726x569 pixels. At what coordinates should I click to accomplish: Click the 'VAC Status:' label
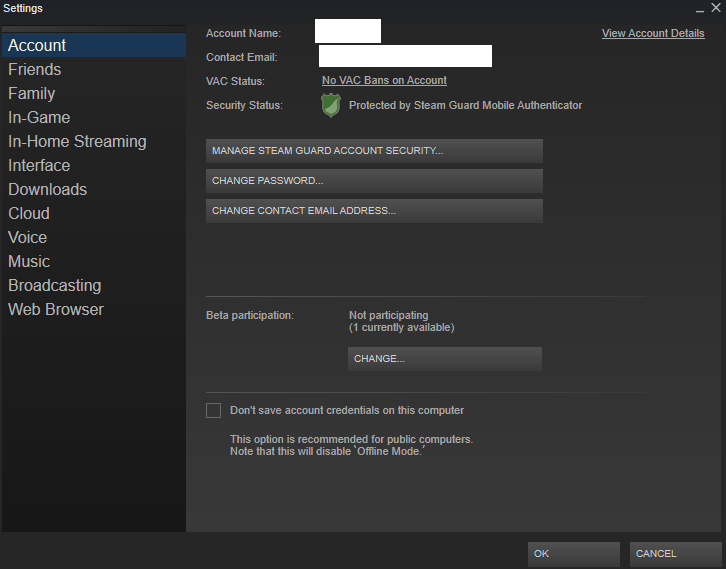(x=235, y=81)
